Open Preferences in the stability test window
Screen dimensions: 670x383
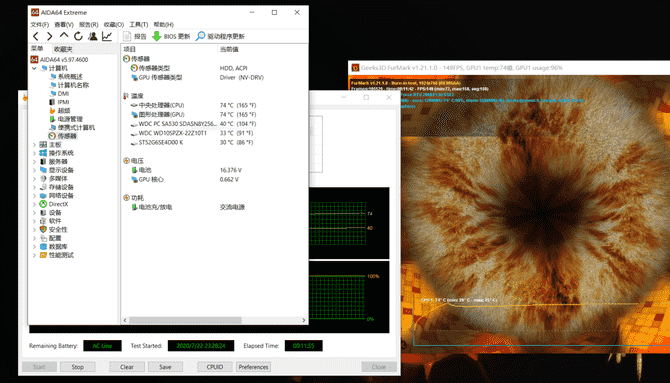click(253, 367)
